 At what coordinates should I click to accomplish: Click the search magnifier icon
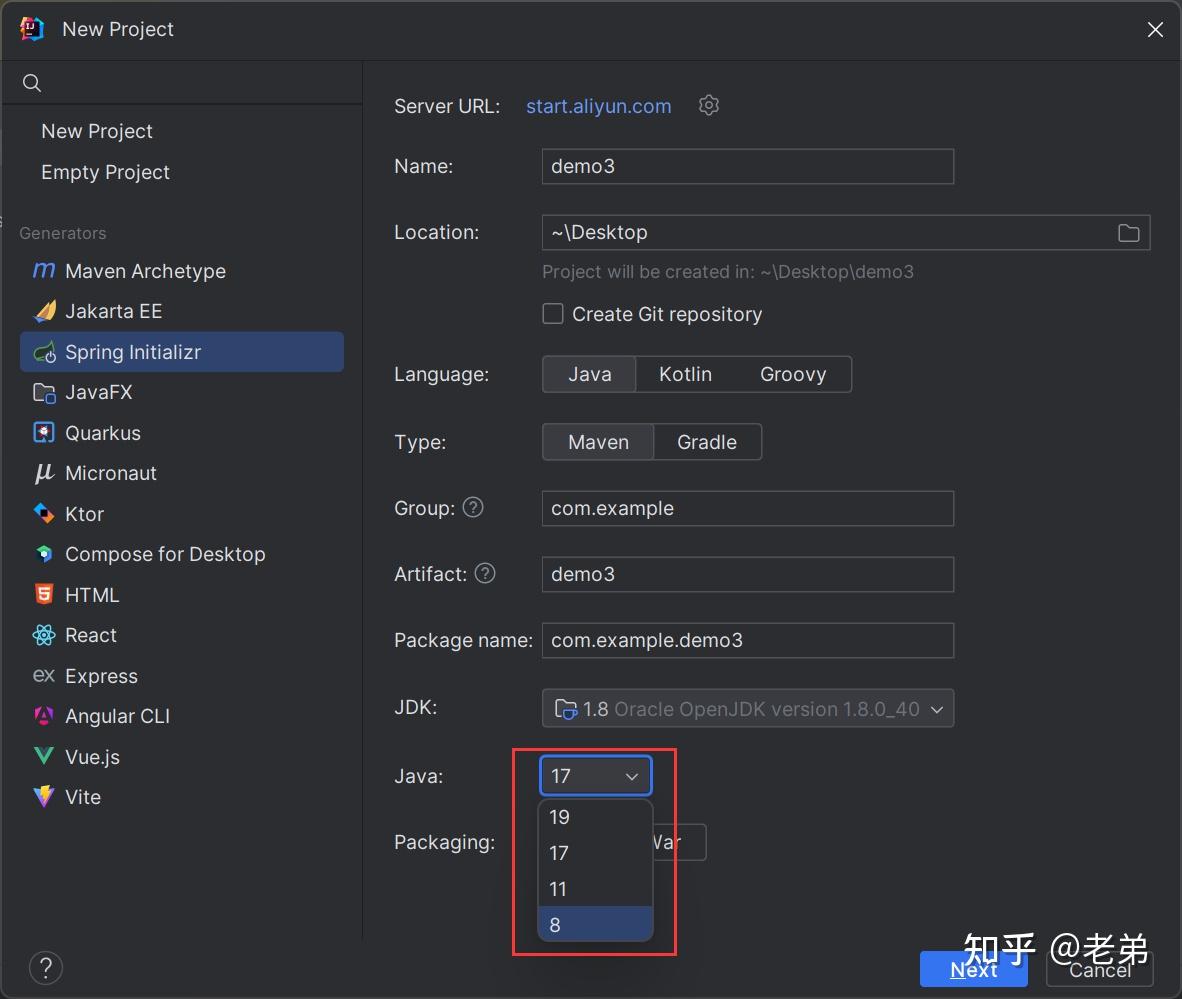(32, 83)
